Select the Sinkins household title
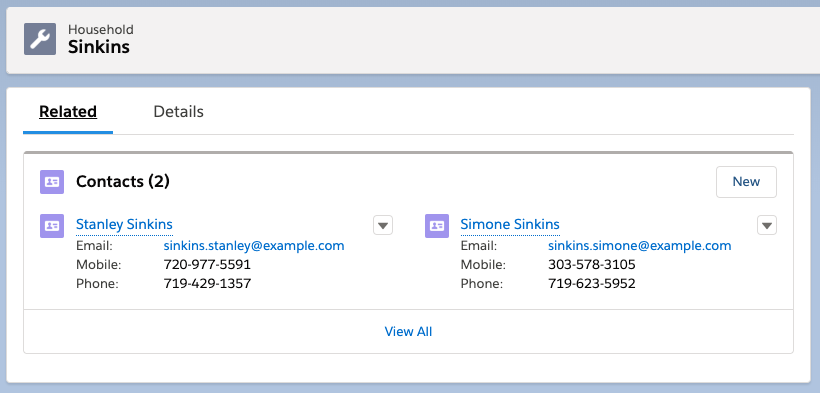The height and width of the screenshot is (393, 820). click(x=99, y=47)
